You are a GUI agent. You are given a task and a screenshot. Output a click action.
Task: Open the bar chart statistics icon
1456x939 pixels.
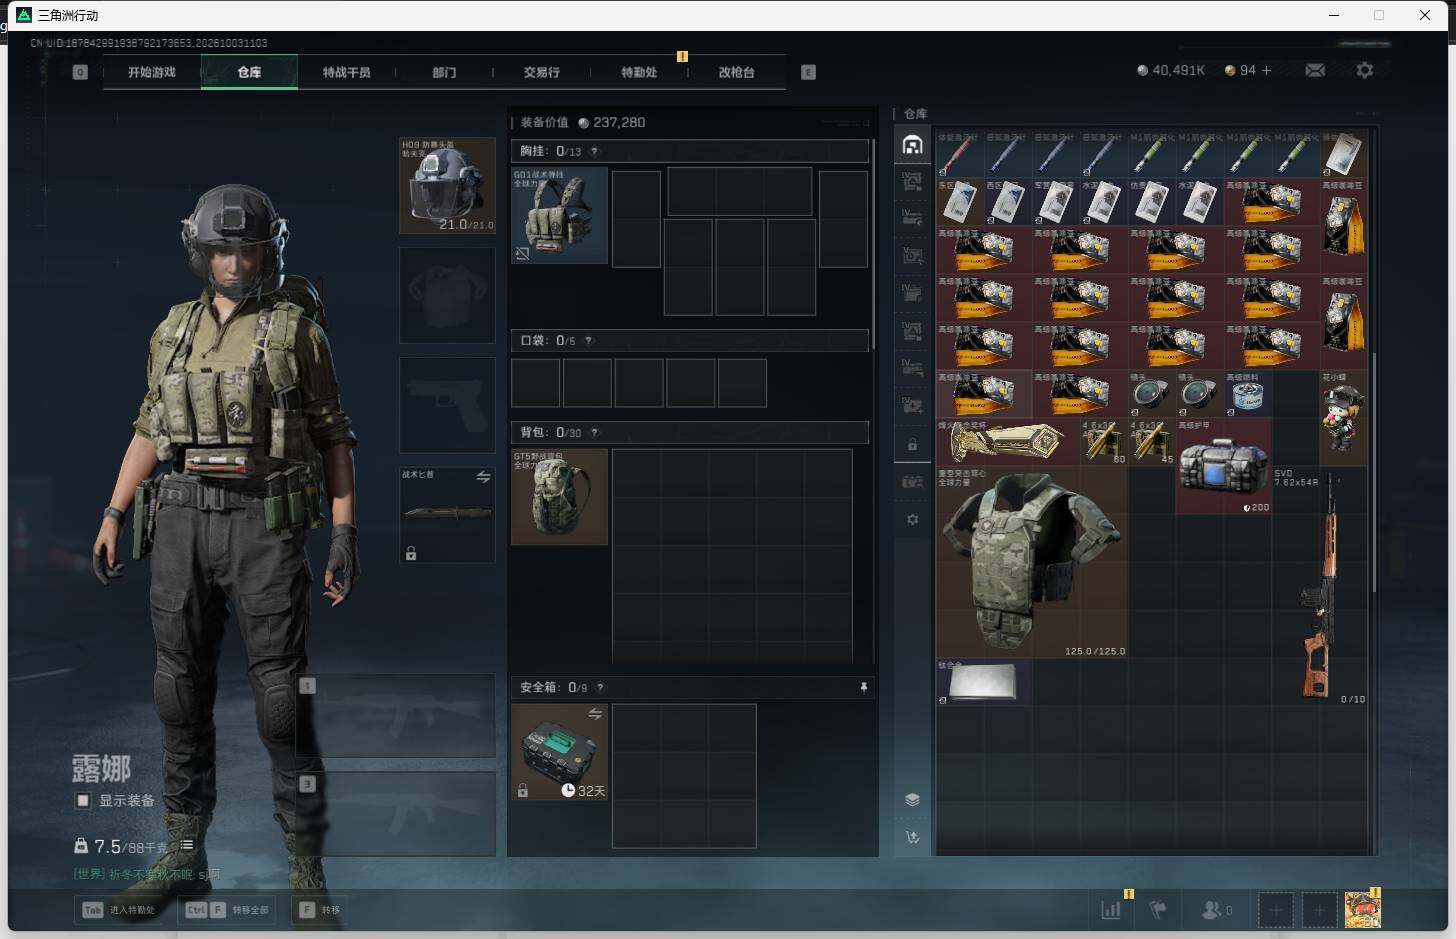pyautogui.click(x=1111, y=910)
